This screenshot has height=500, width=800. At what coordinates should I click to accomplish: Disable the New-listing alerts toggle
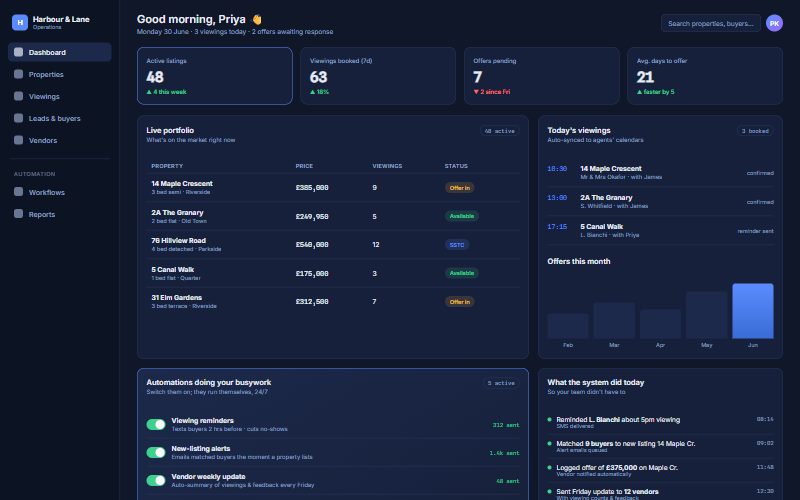click(x=156, y=453)
